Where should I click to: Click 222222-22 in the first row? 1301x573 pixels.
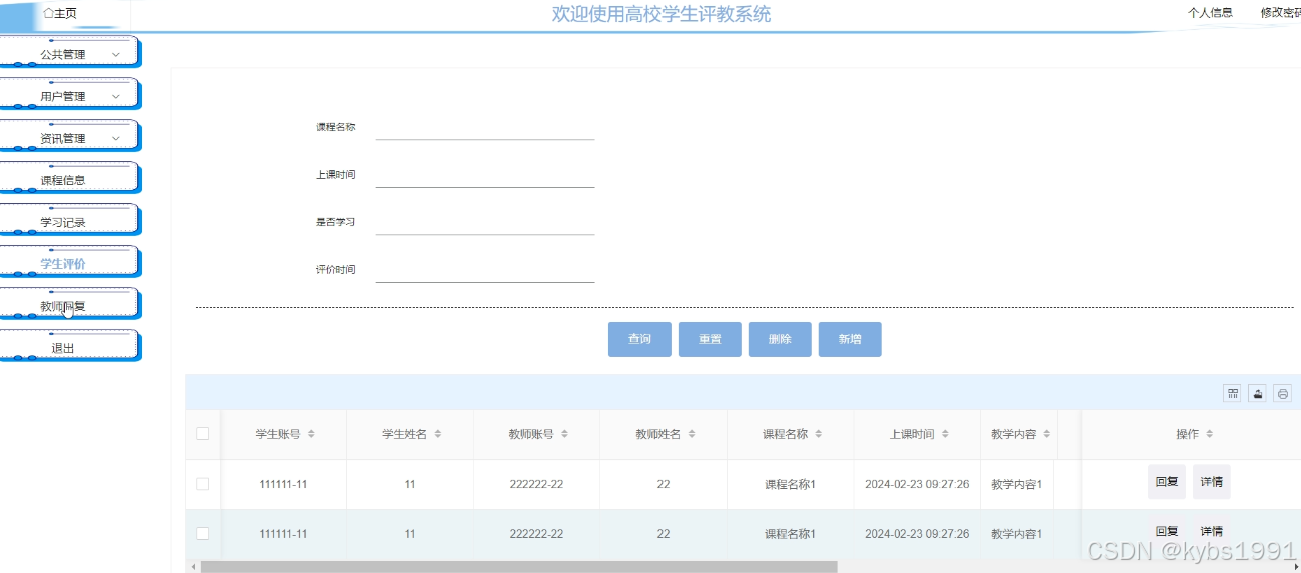click(536, 484)
